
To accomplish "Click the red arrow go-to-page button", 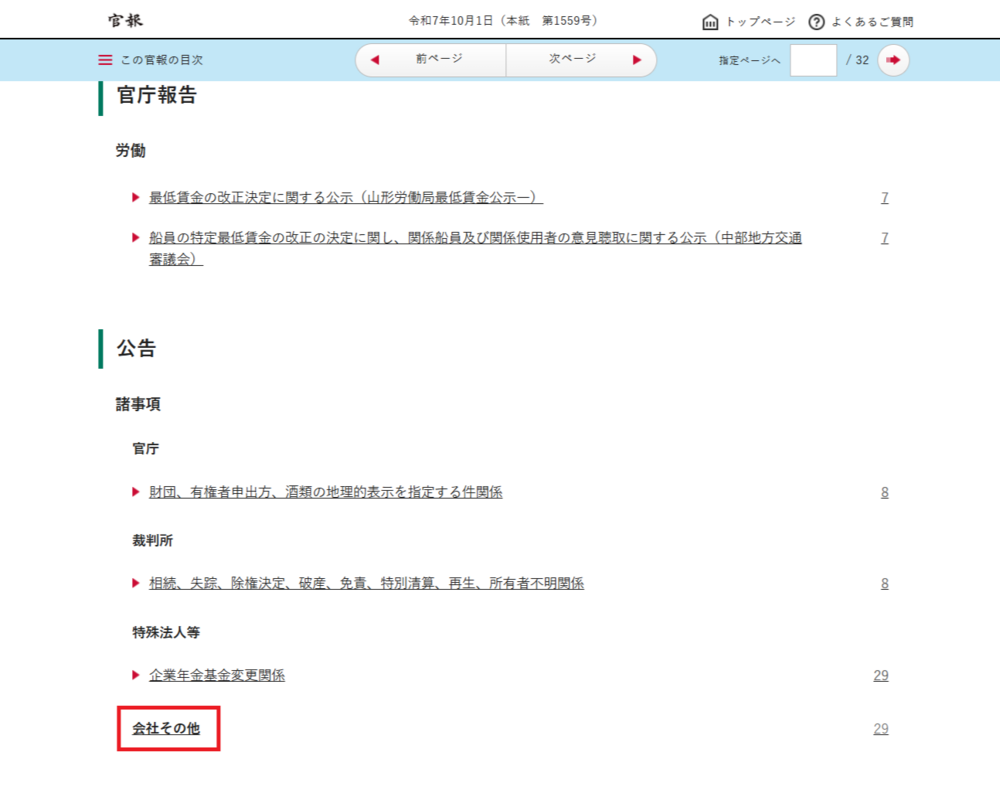I will (x=893, y=60).
